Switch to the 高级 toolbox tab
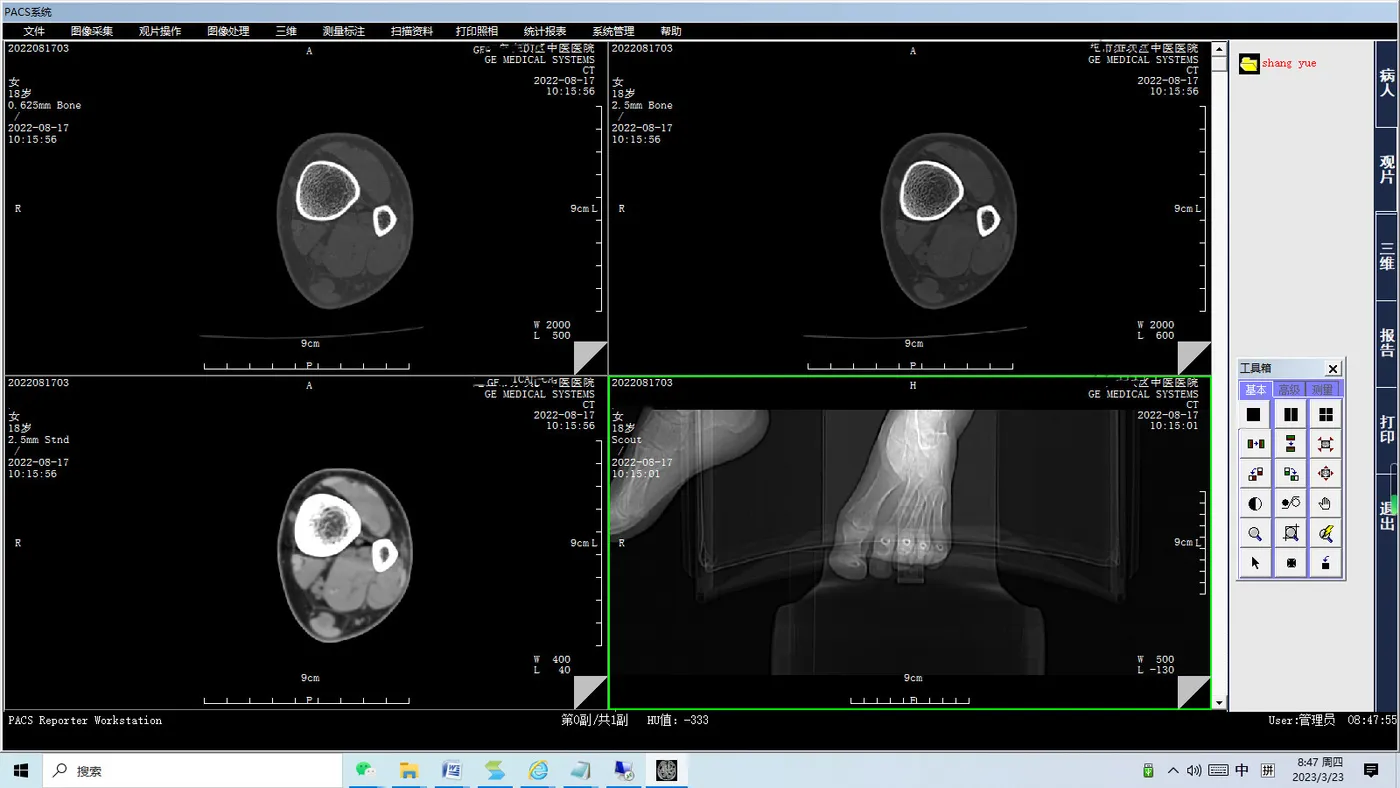Image resolution: width=1400 pixels, height=788 pixels. (1289, 390)
